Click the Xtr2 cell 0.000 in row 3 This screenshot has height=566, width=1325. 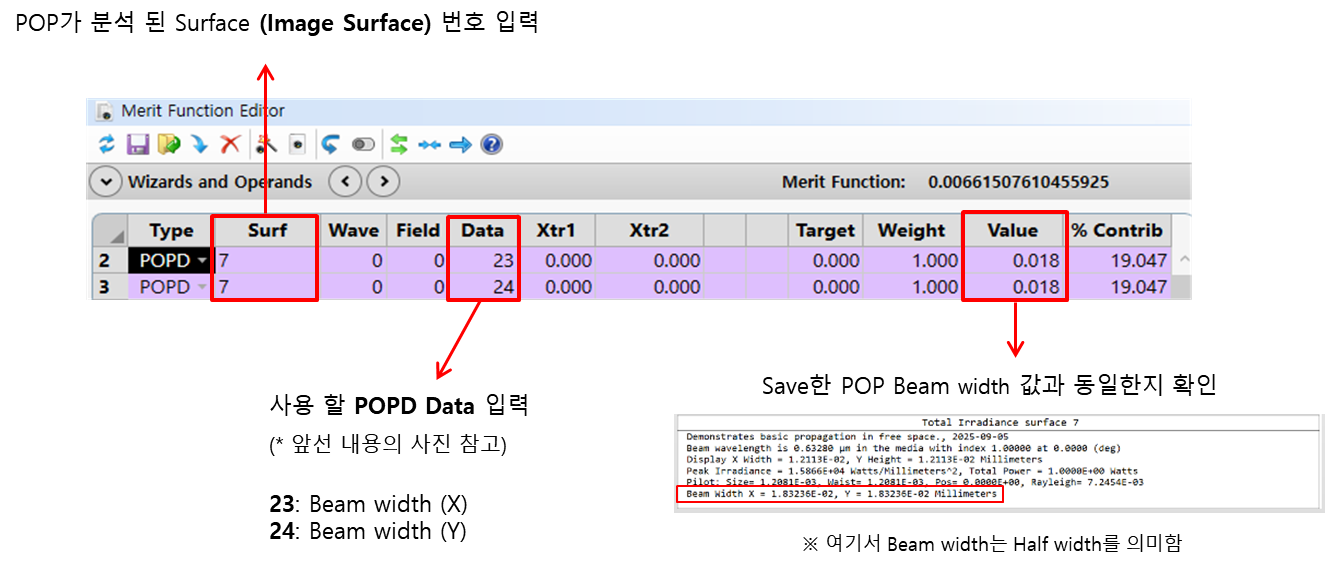pyautogui.click(x=649, y=287)
